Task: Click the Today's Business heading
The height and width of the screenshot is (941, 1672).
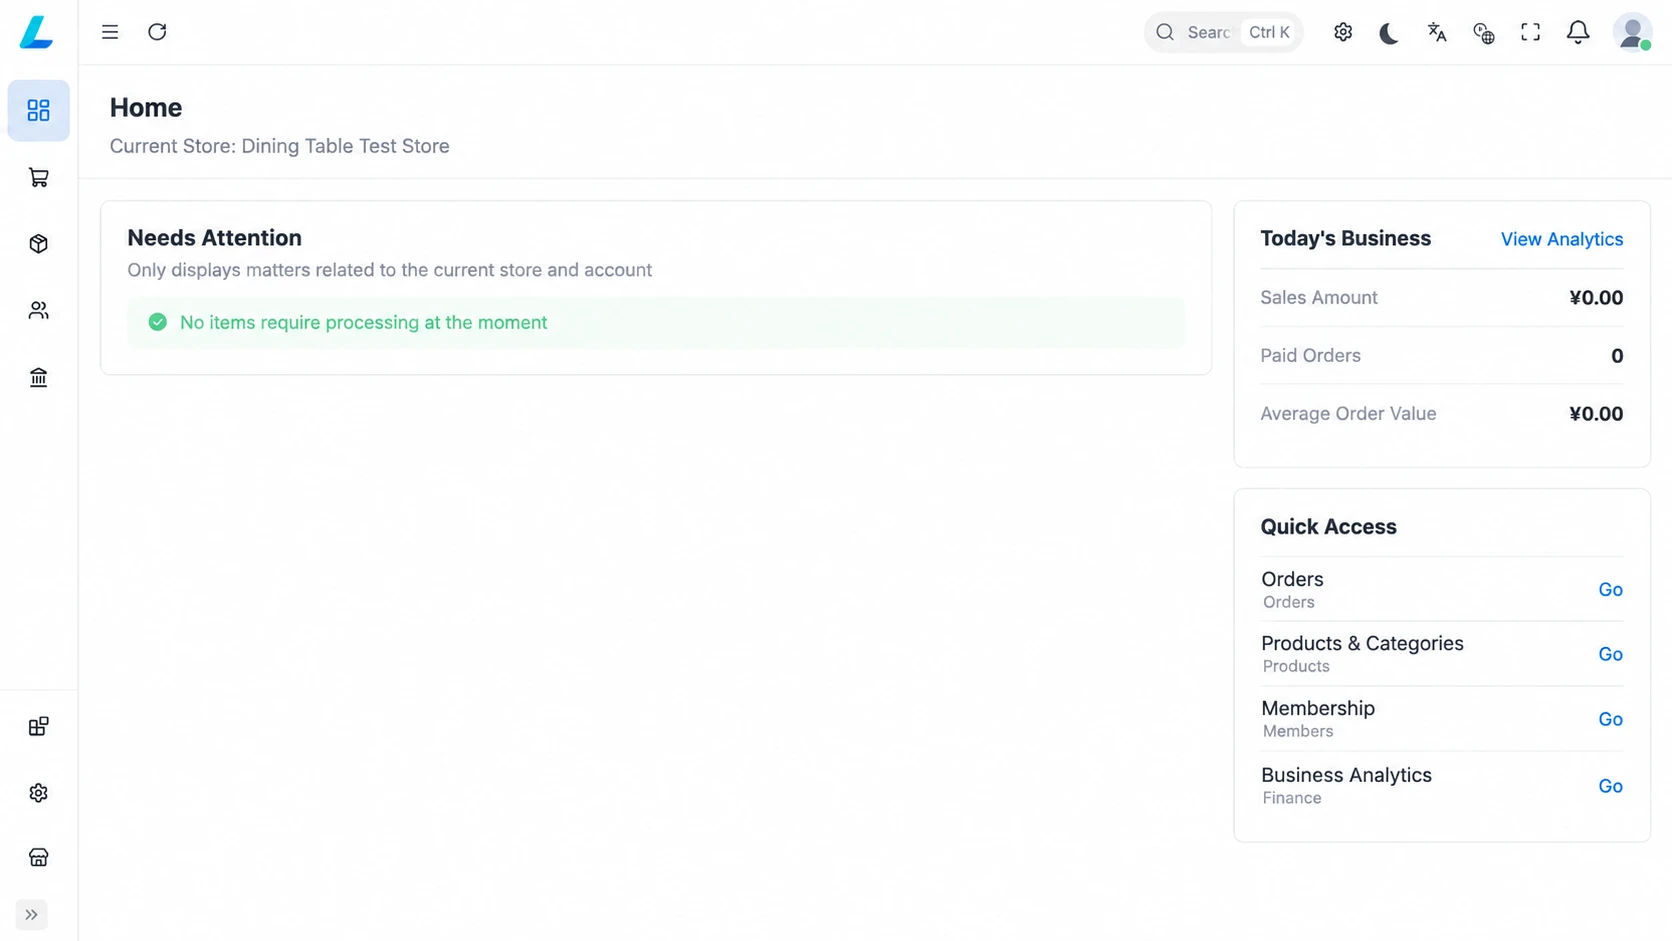Action: [1345, 239]
